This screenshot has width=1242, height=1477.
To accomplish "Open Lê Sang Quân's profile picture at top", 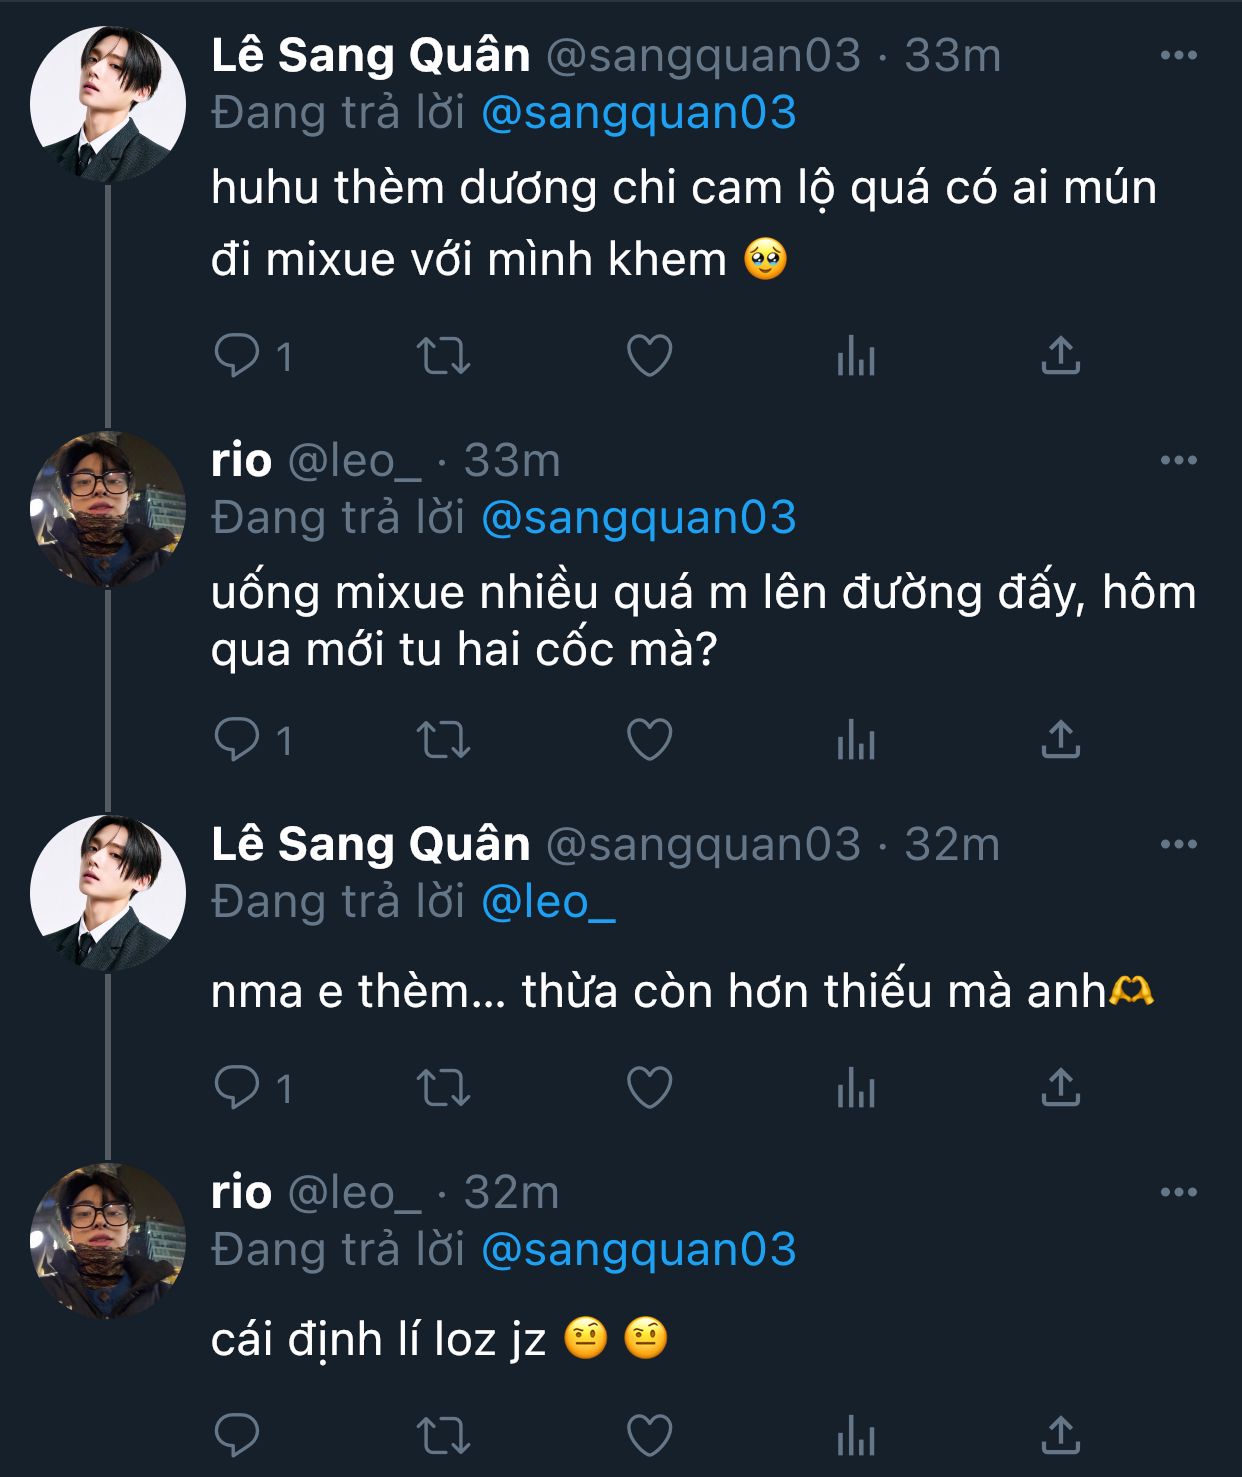I will coord(108,104).
